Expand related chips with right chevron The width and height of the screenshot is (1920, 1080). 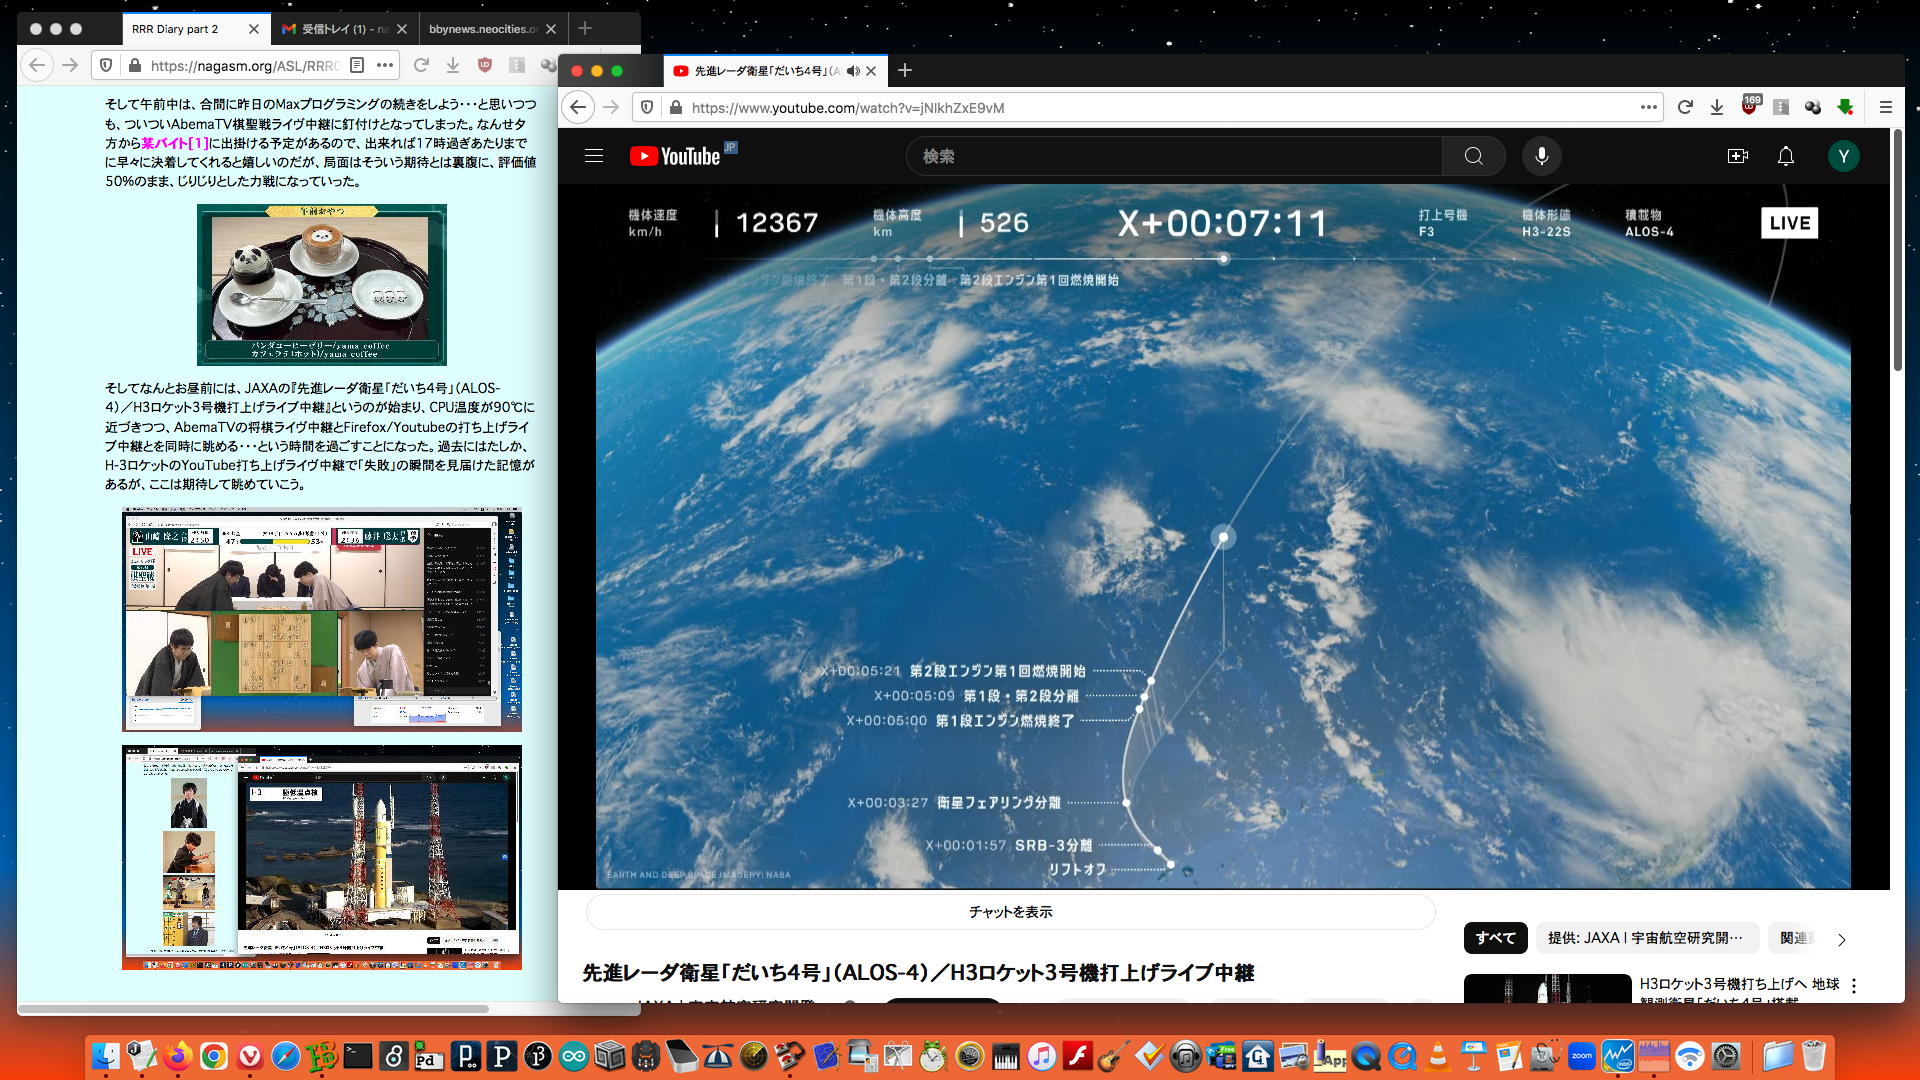(x=1841, y=939)
